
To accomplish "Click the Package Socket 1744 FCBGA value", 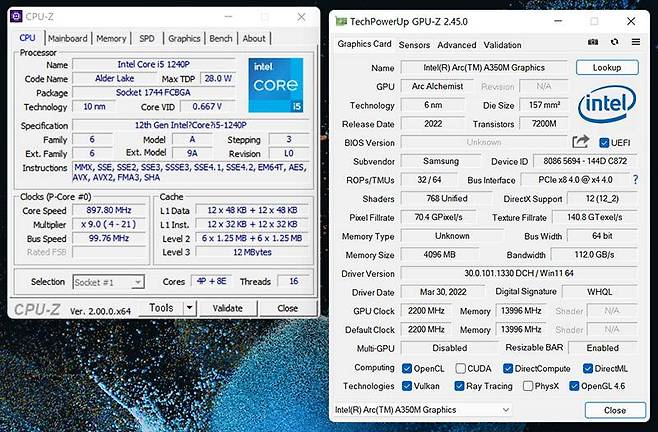I will click(154, 92).
